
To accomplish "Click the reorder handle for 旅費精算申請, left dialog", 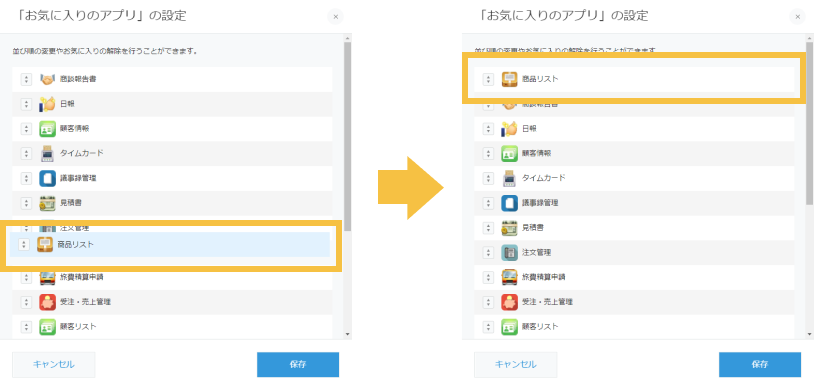I will tap(26, 277).
